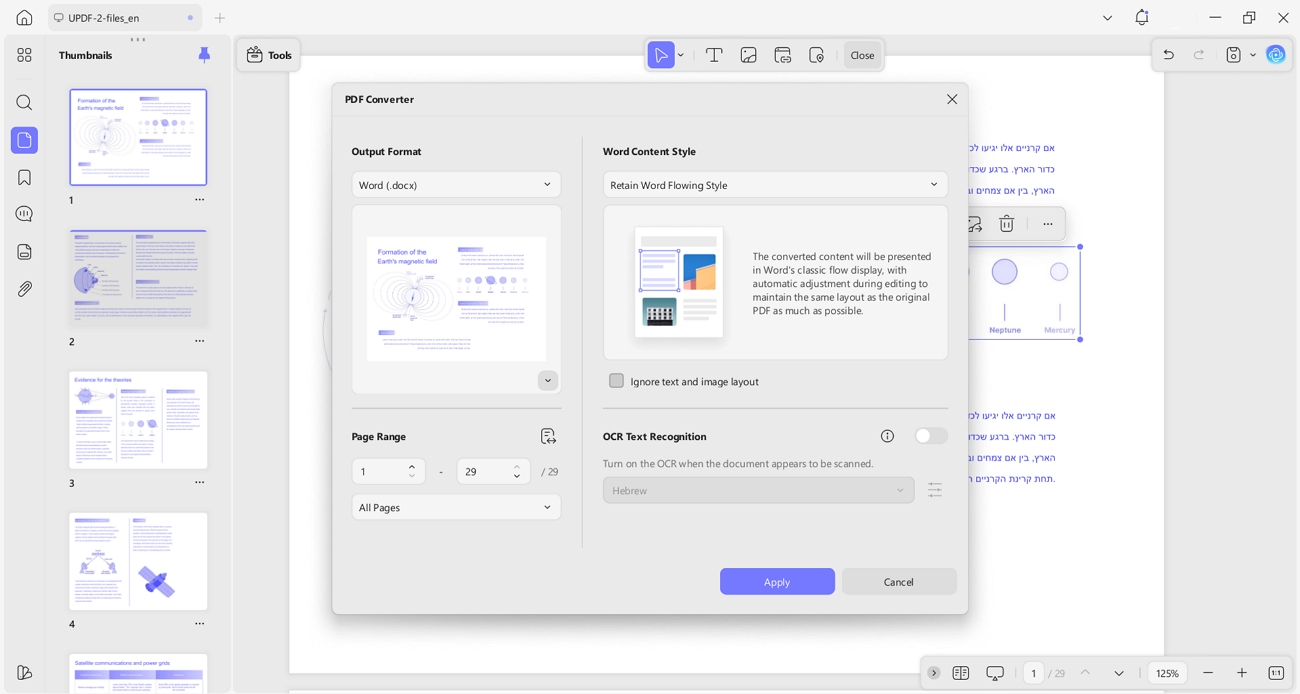The image size is (1300, 694).
Task: Open the notifications bell
Action: pos(1141,17)
